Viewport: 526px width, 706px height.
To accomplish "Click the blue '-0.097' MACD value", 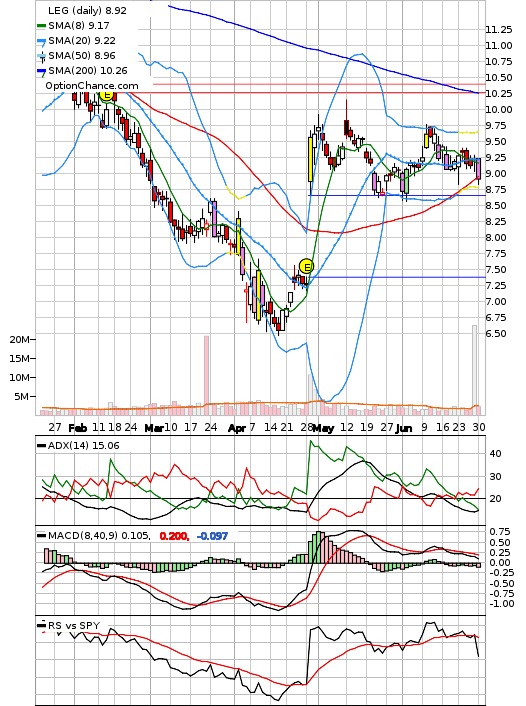I will (213, 536).
